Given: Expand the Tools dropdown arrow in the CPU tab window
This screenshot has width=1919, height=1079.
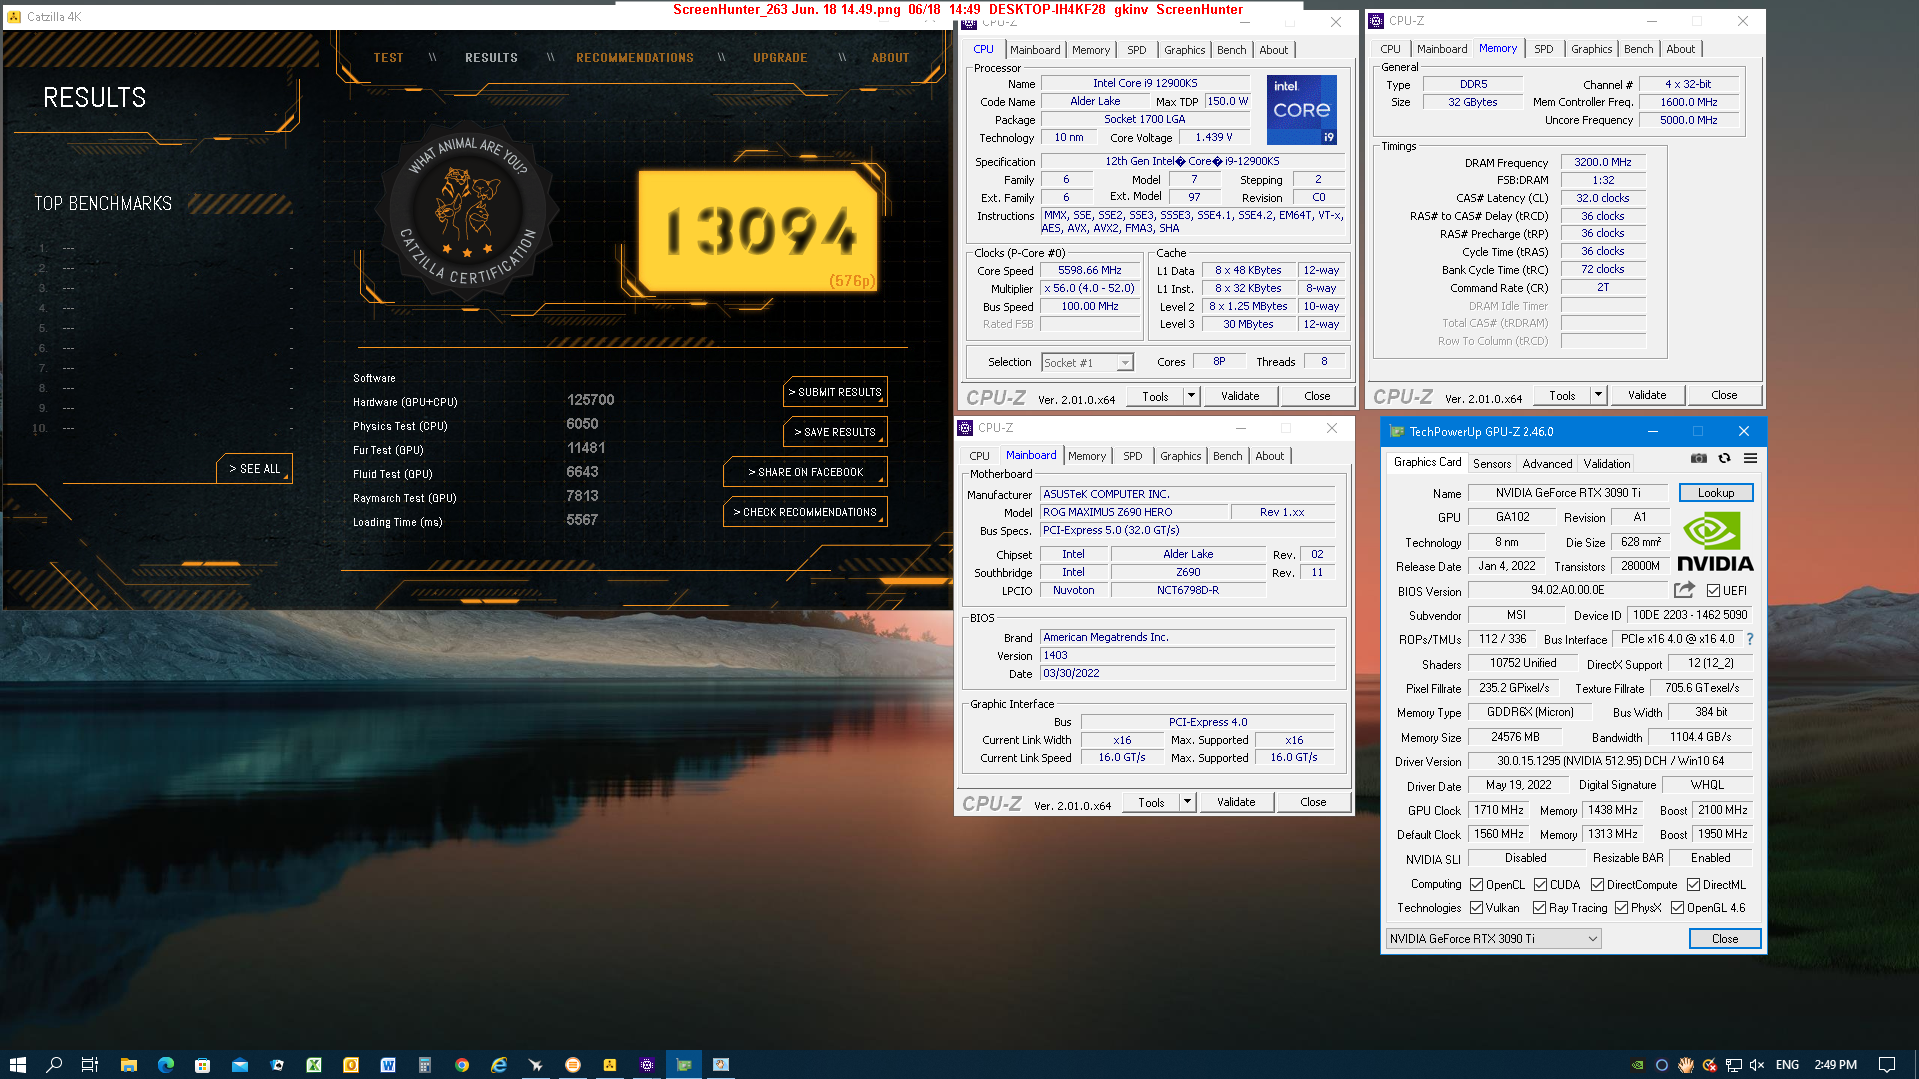Looking at the screenshot, I should [x=1191, y=396].
